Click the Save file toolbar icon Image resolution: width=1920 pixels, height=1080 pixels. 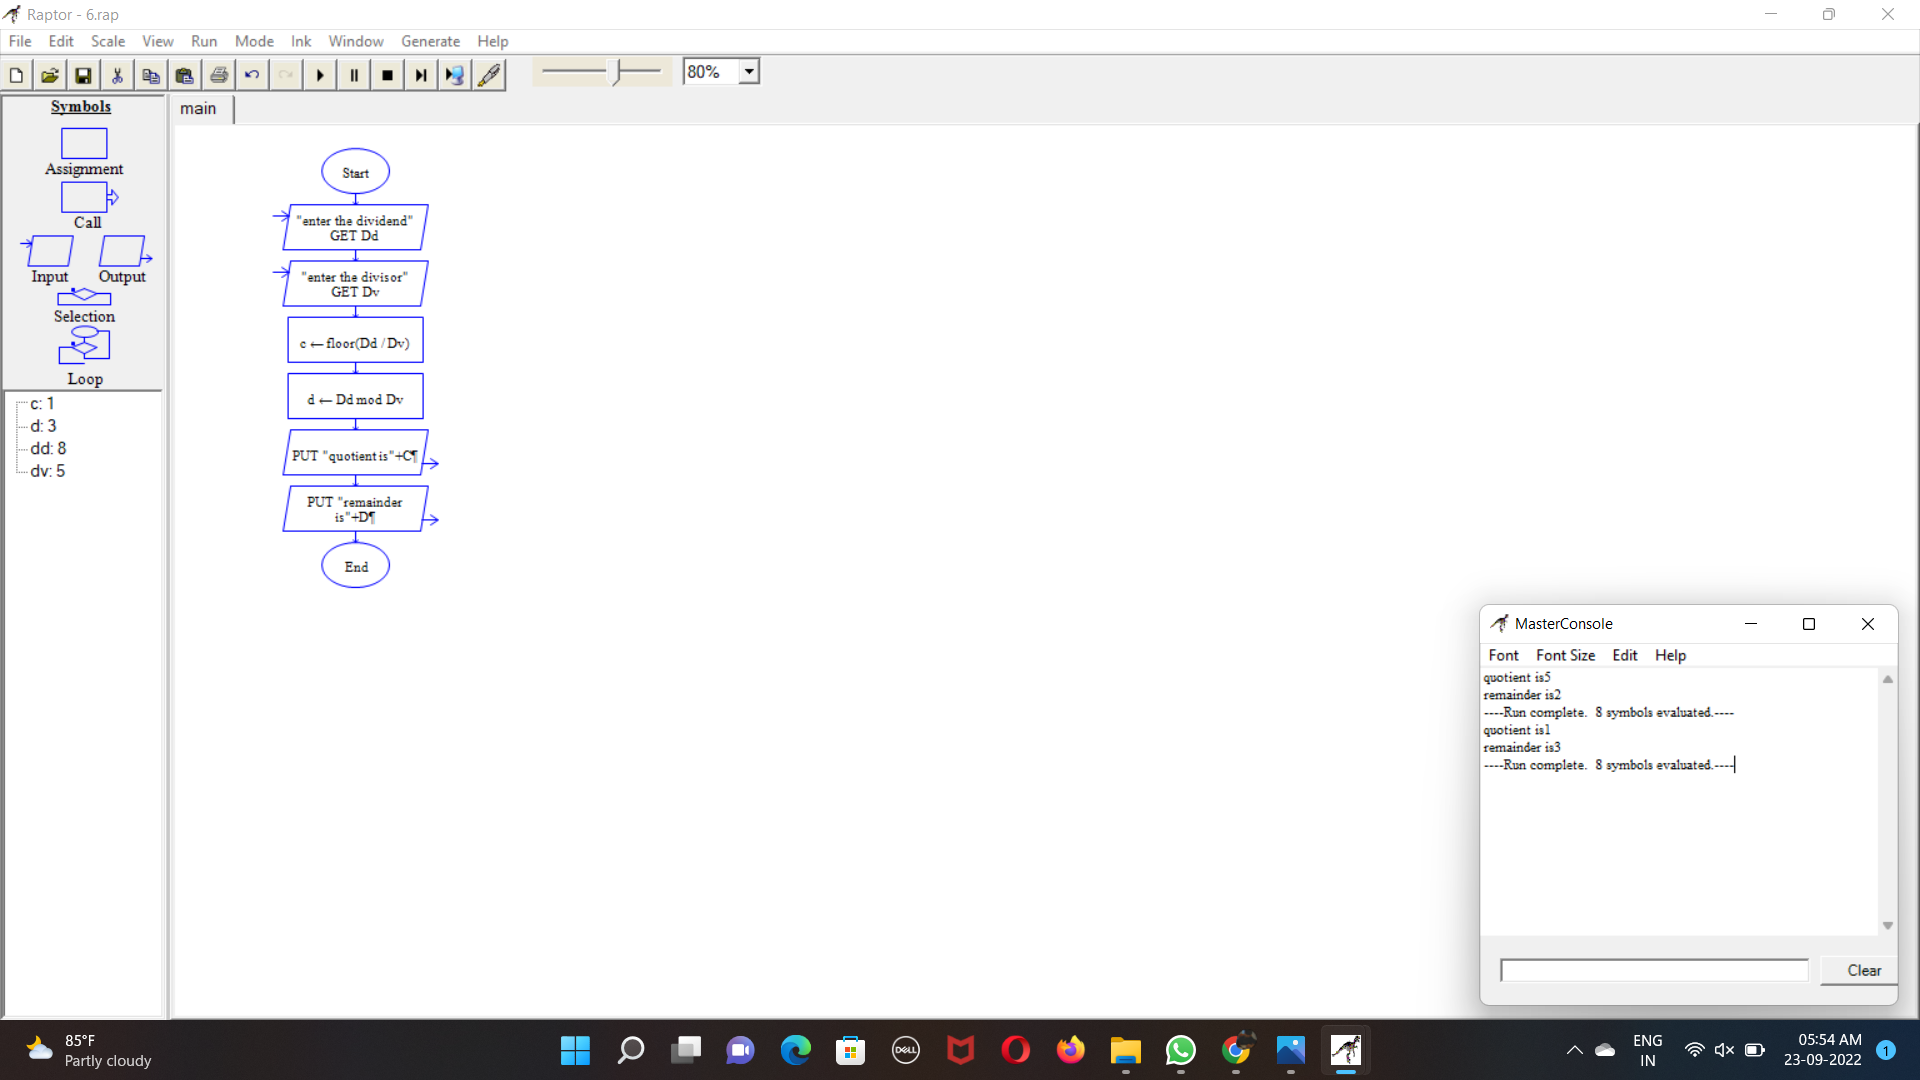click(84, 75)
